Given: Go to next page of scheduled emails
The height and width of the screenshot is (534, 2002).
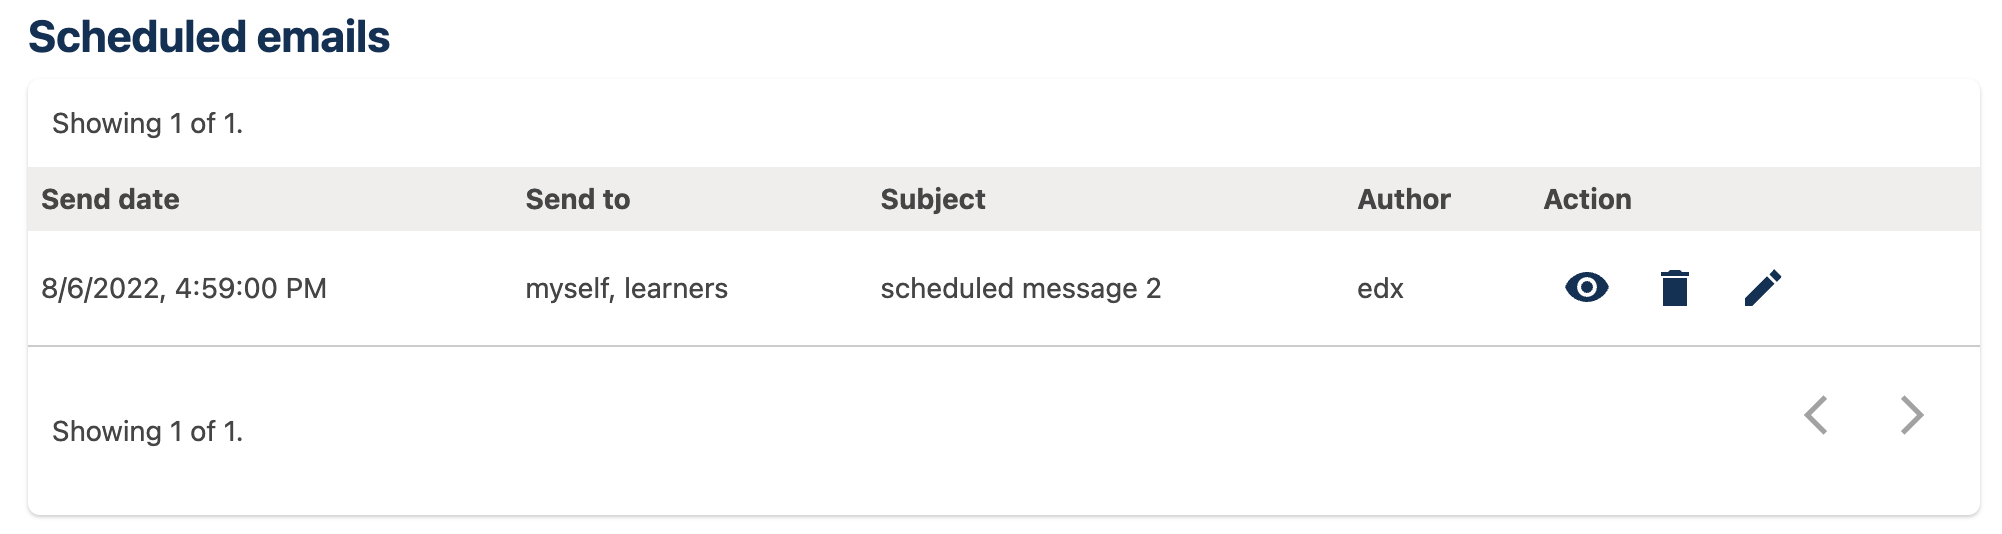Looking at the screenshot, I should click(x=1911, y=415).
